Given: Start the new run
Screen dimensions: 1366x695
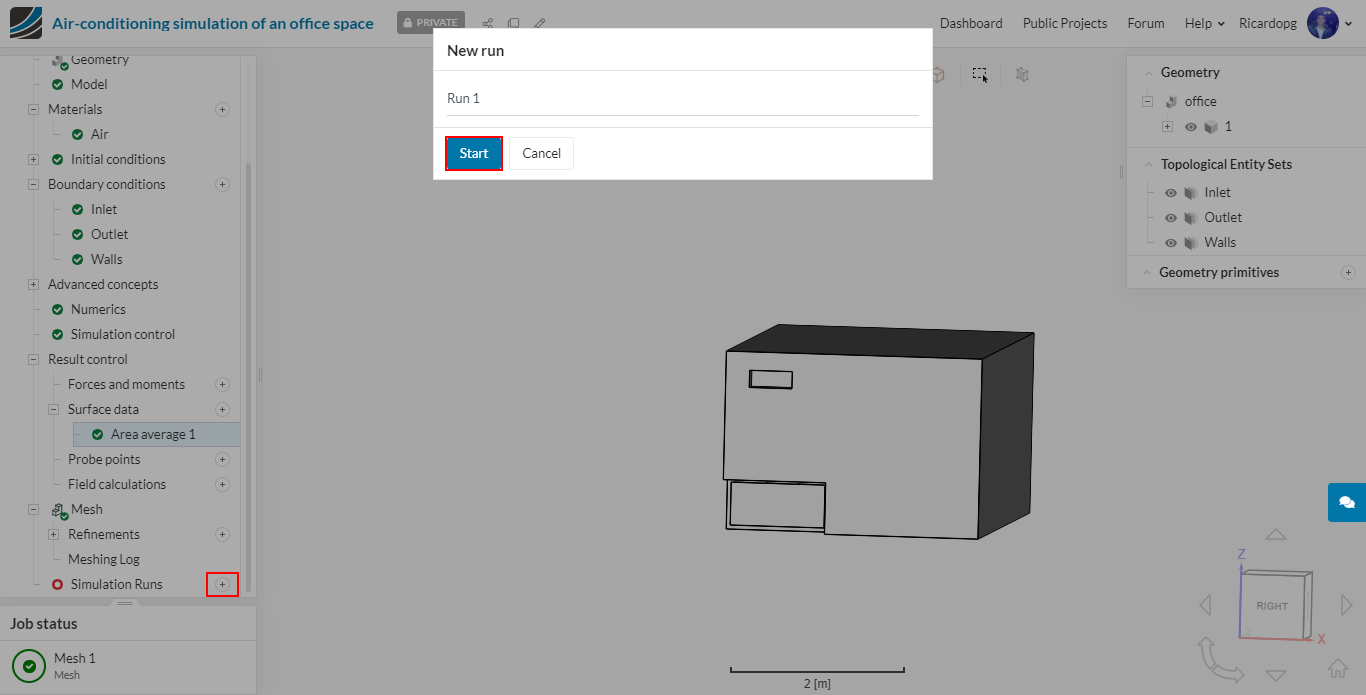Looking at the screenshot, I should (x=474, y=153).
